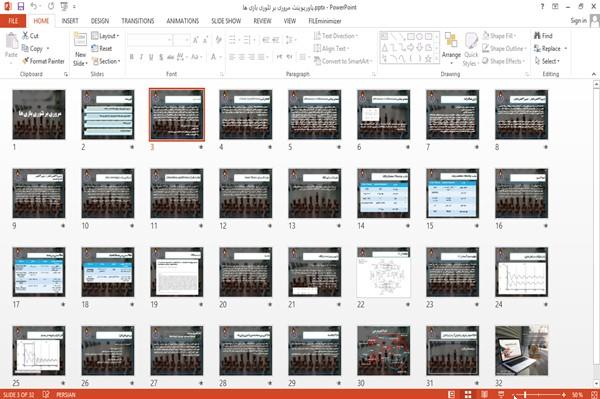Open Shape Effects dropdown
Image resolution: width=600 pixels, height=399 pixels.
click(503, 61)
